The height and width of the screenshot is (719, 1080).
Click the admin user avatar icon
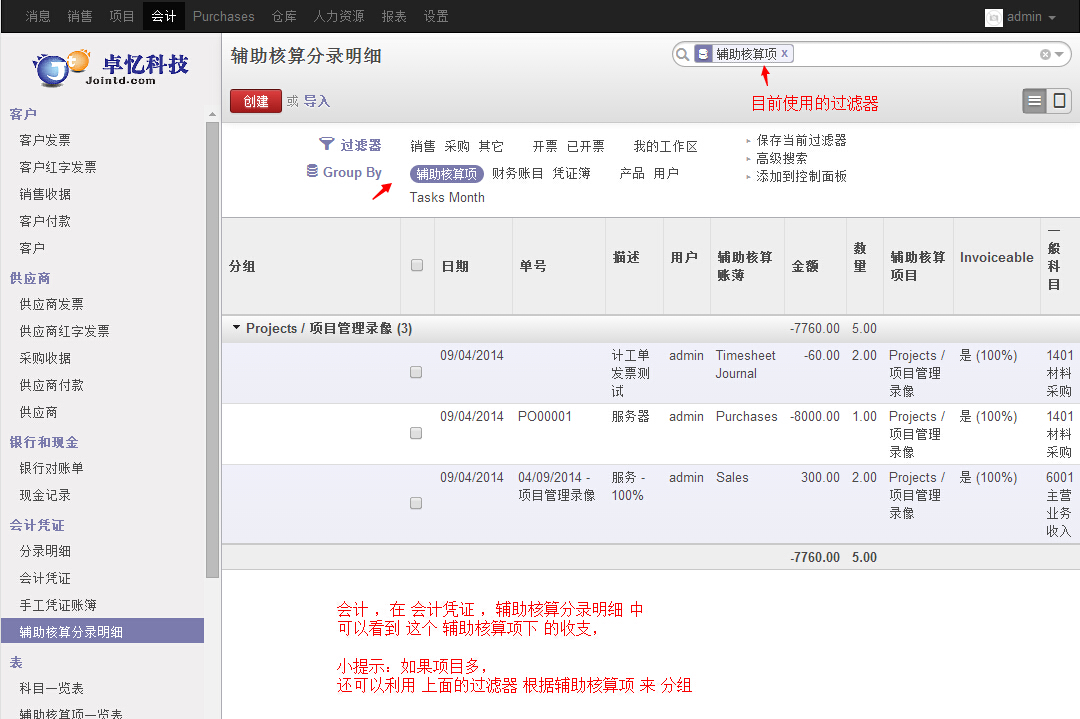pos(993,17)
